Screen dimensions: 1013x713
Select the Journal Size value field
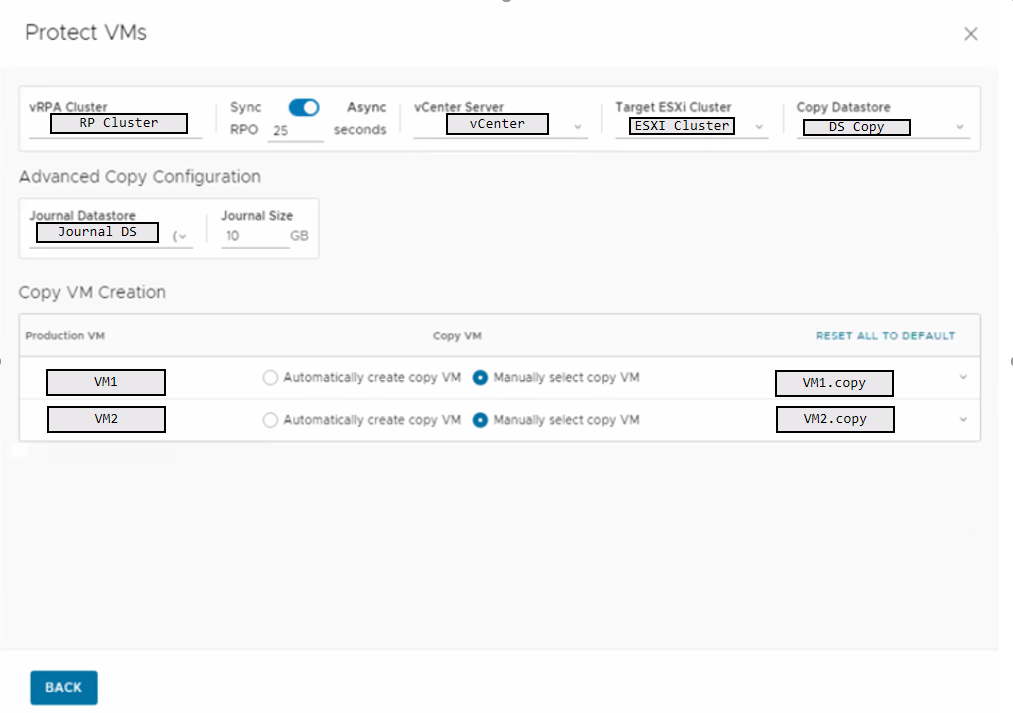coord(254,235)
